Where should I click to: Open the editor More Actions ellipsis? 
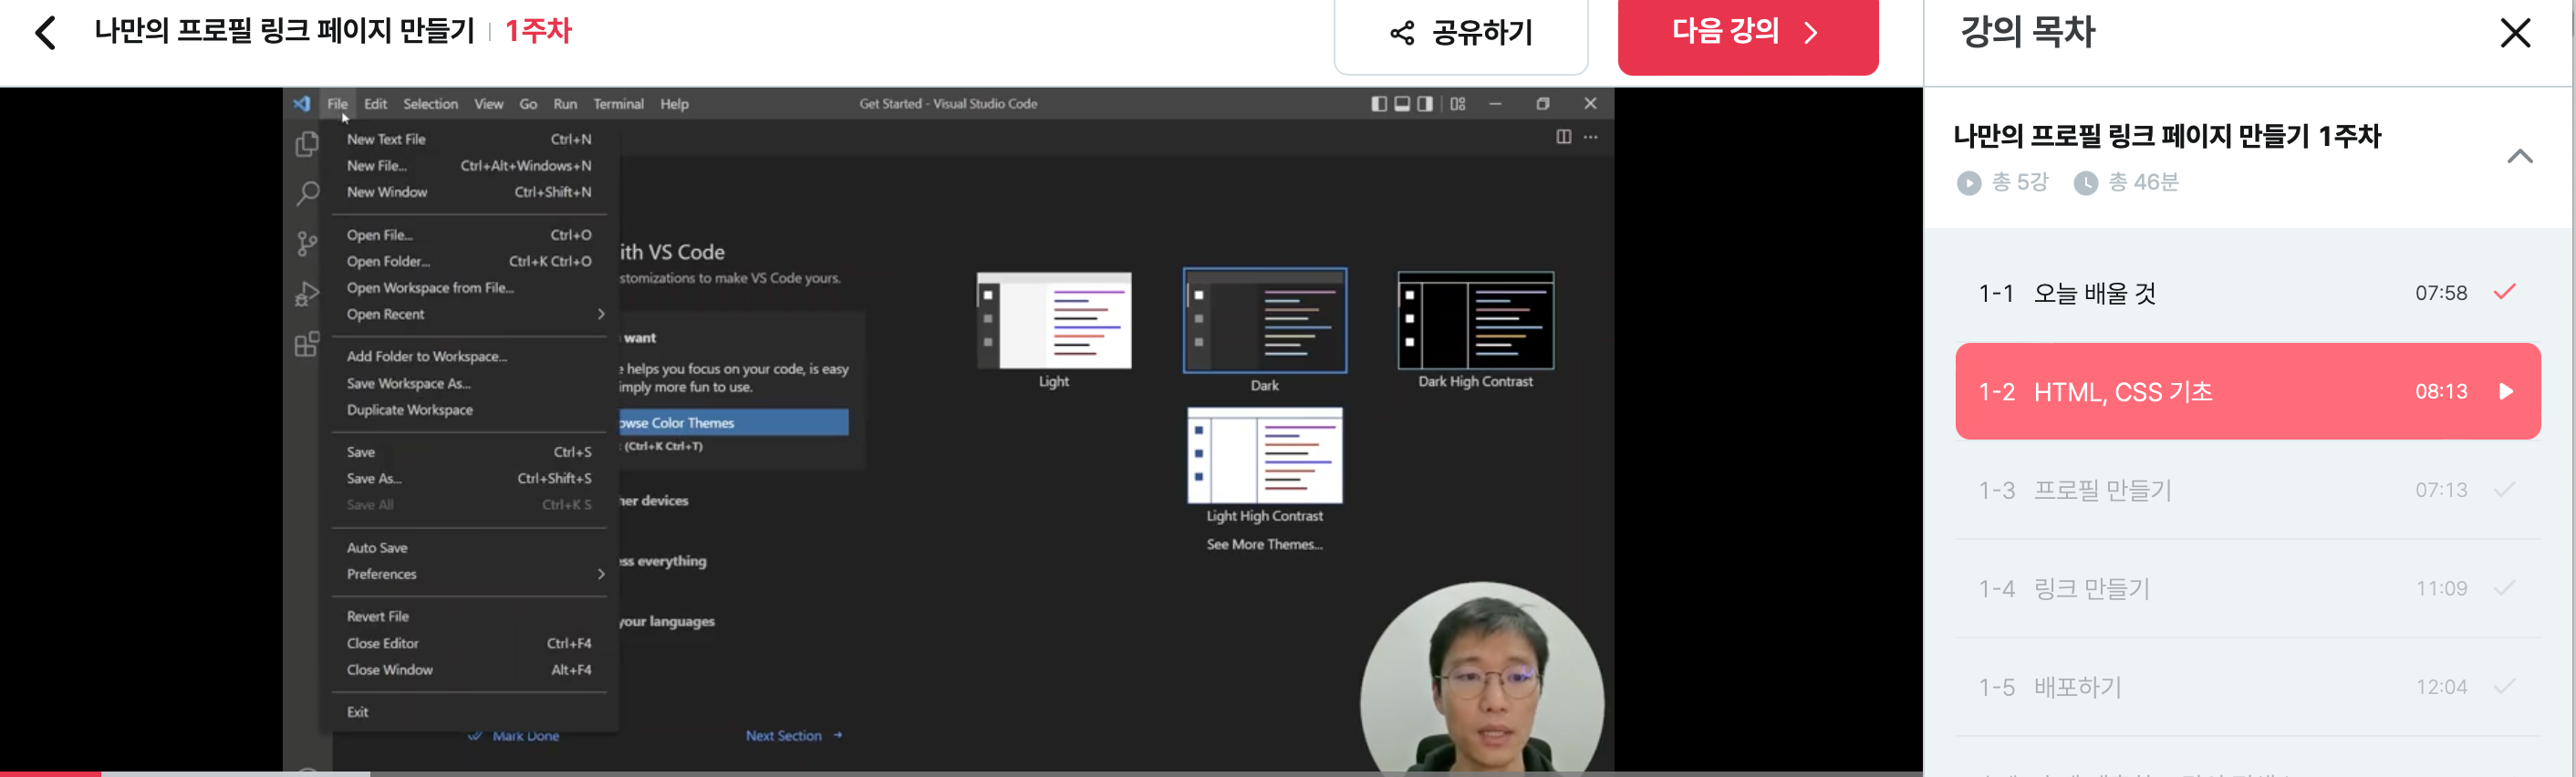pyautogui.click(x=1591, y=137)
